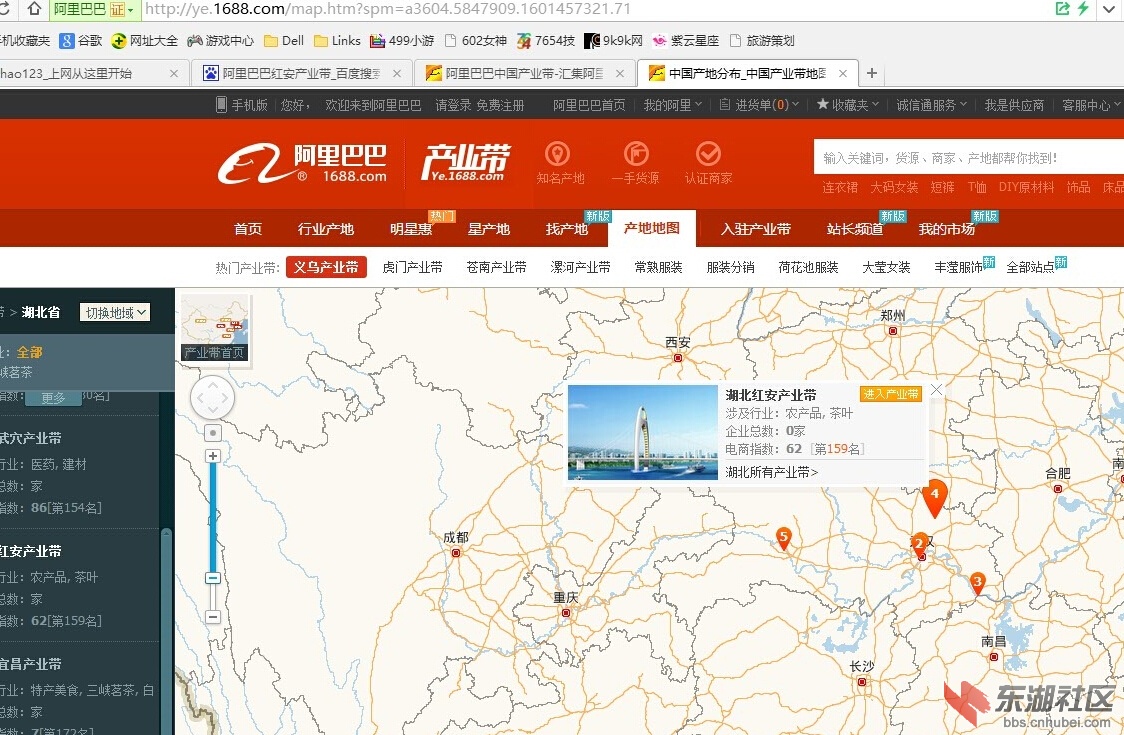Click the map zoom slider handle
This screenshot has height=735, width=1124.
coord(212,578)
